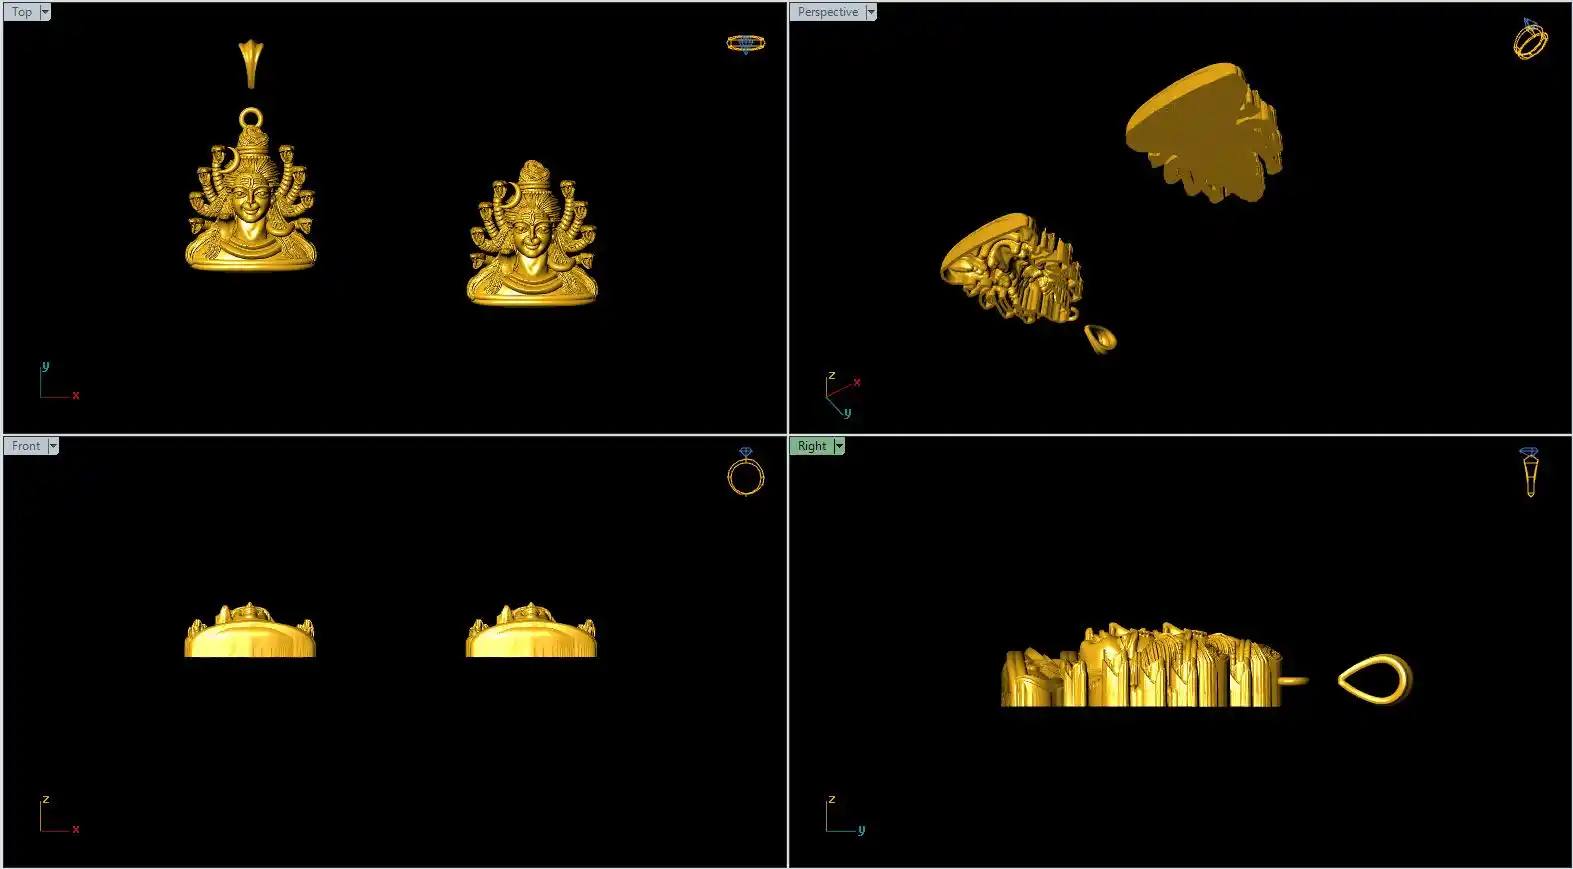Open the Perspective viewport dropdown arrow

click(x=871, y=12)
